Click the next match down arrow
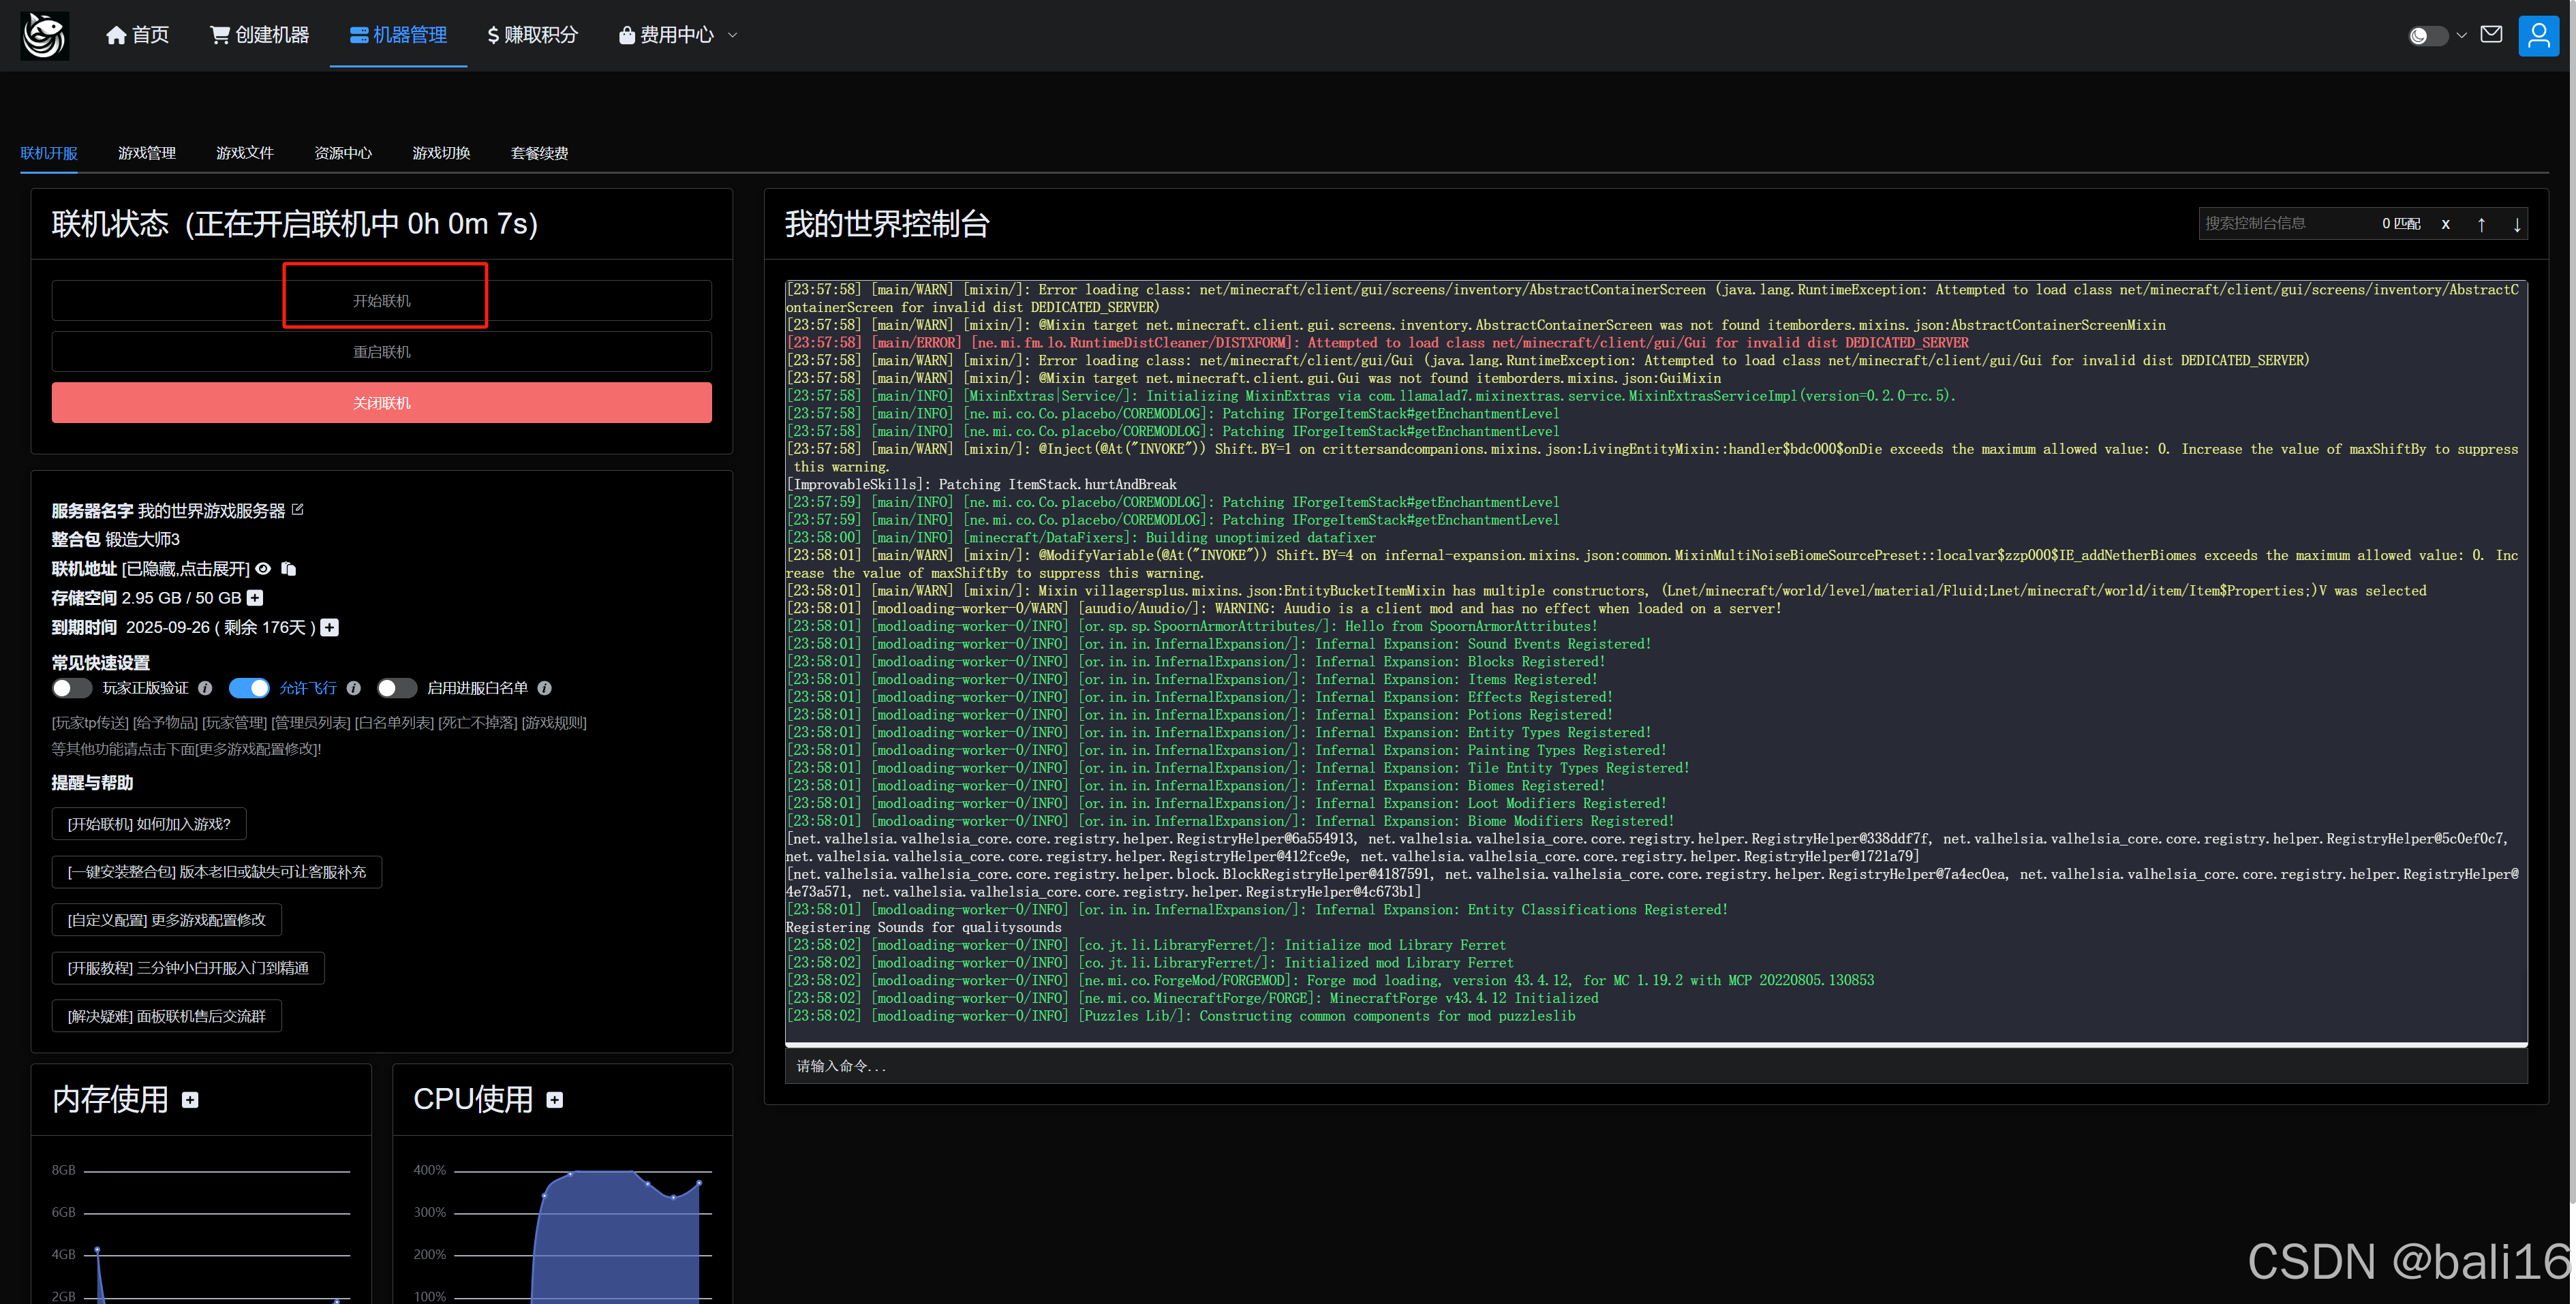This screenshot has width=2576, height=1304. (2516, 224)
